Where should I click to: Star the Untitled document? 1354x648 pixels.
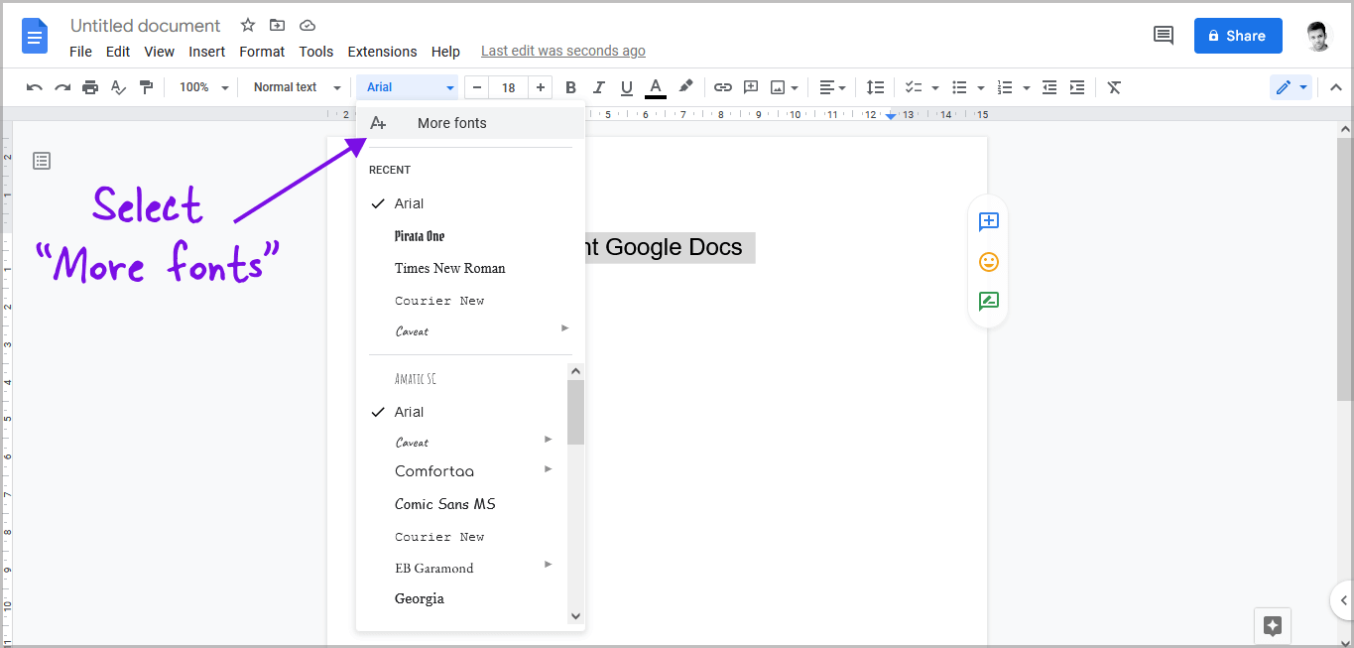(248, 25)
